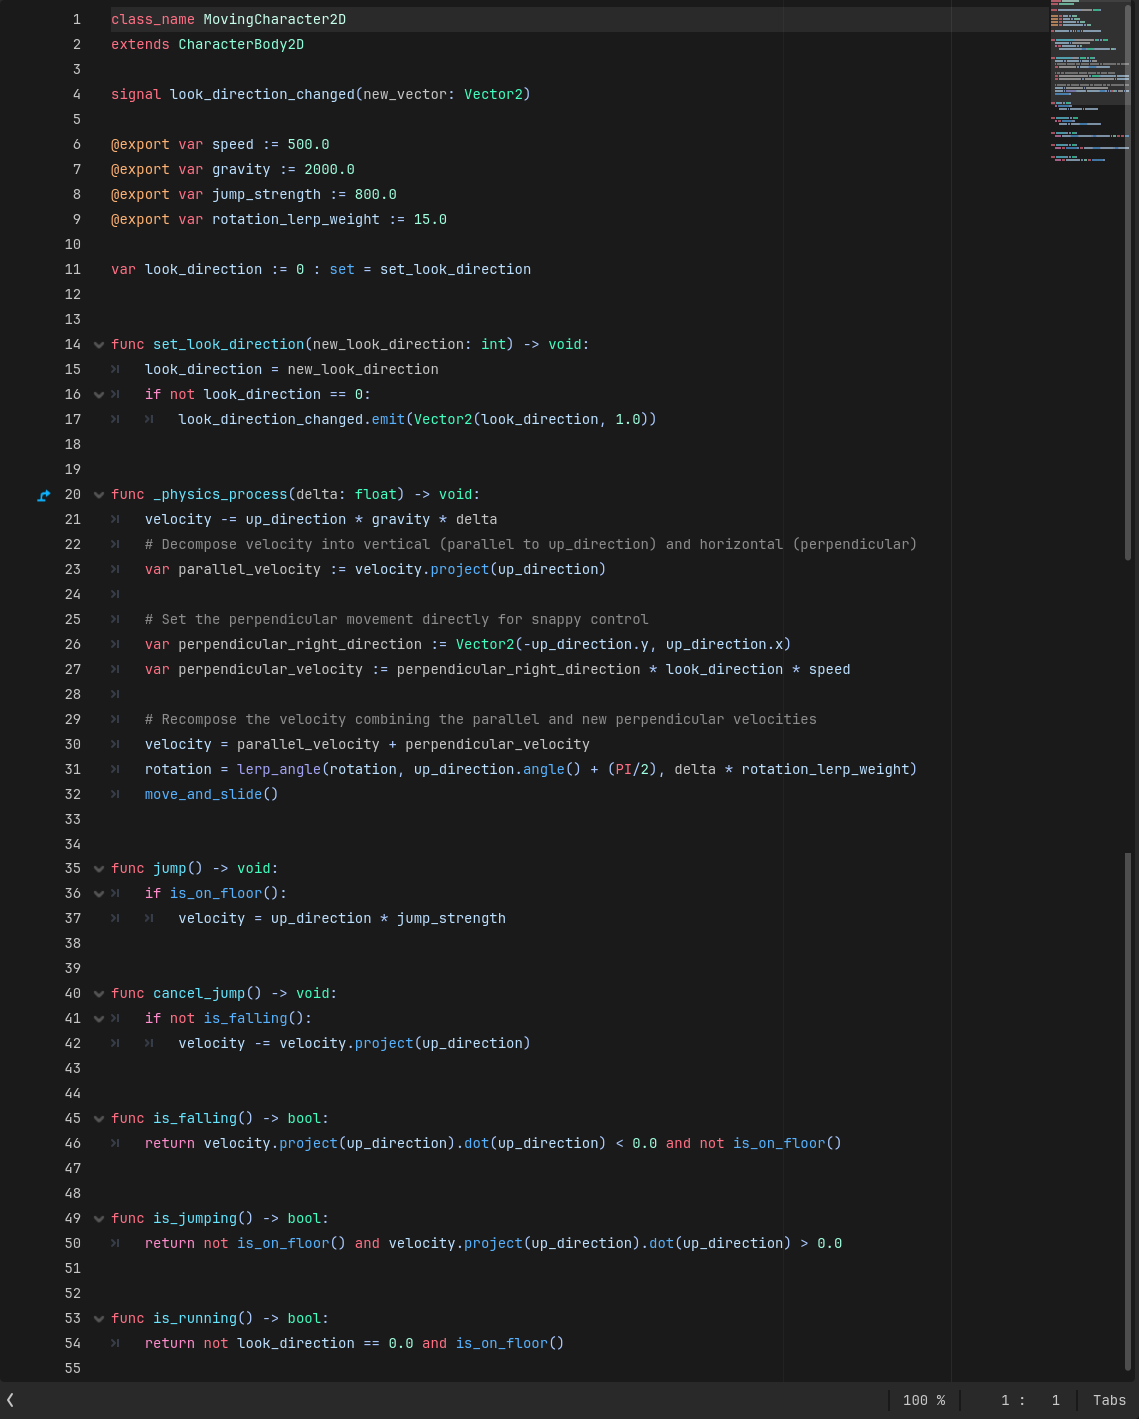The width and height of the screenshot is (1139, 1419).
Task: Click jump_strength on line 37
Action: point(451,918)
